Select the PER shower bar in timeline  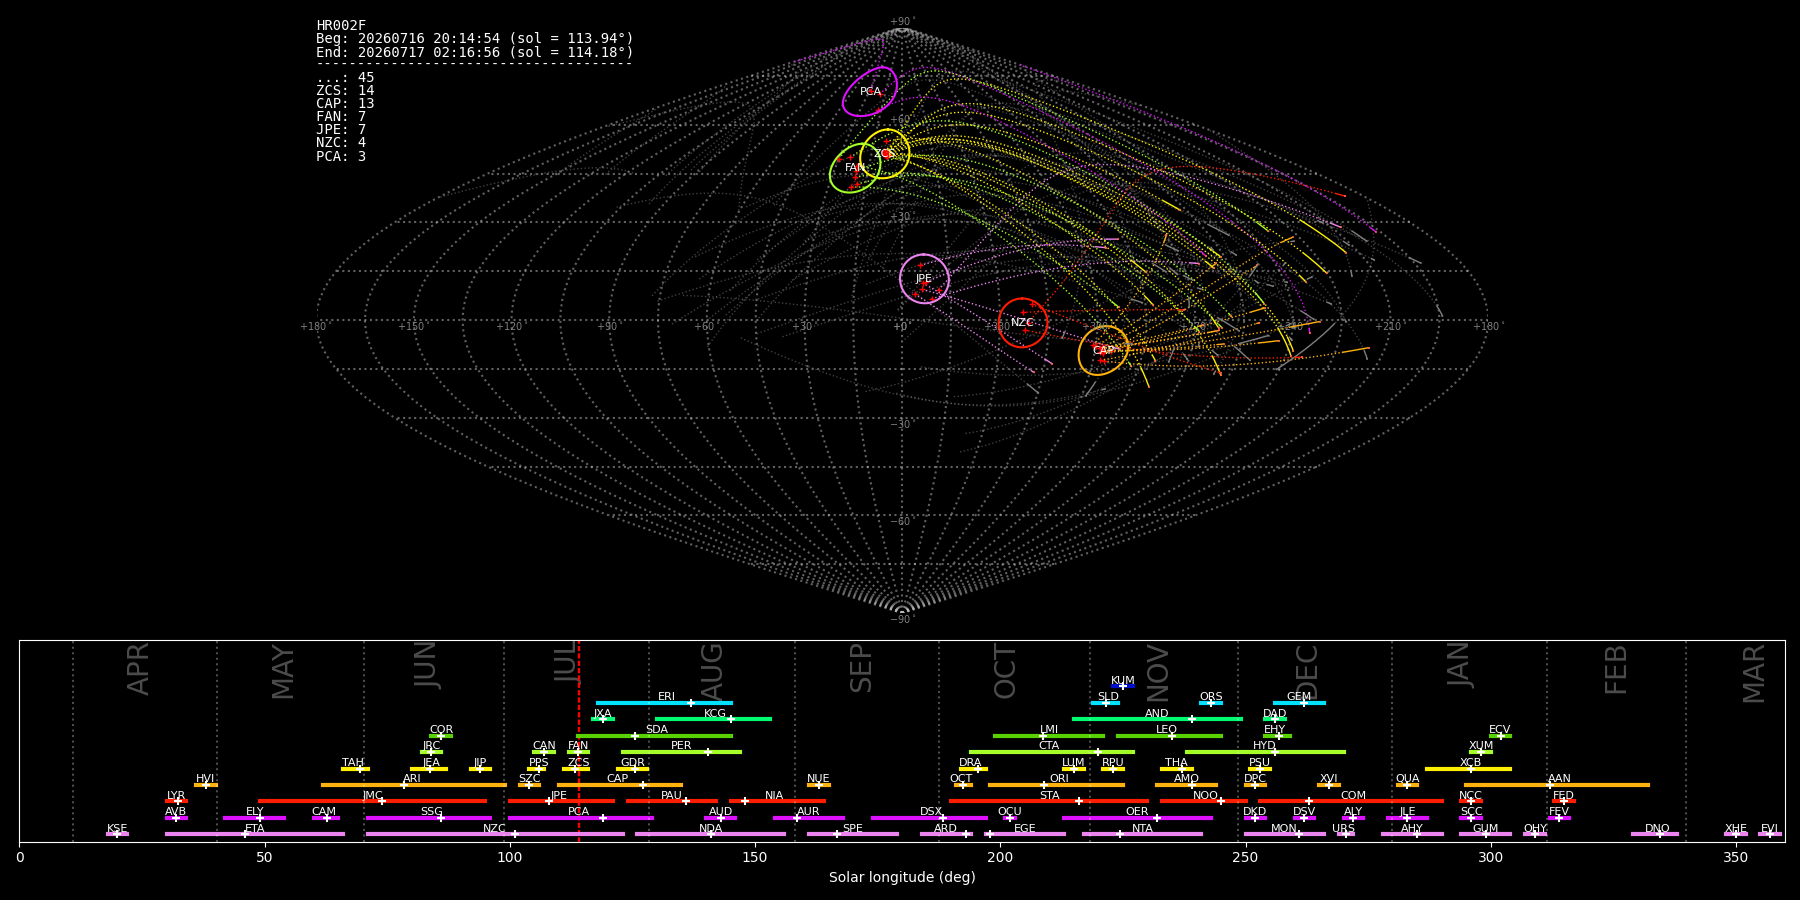click(x=681, y=752)
